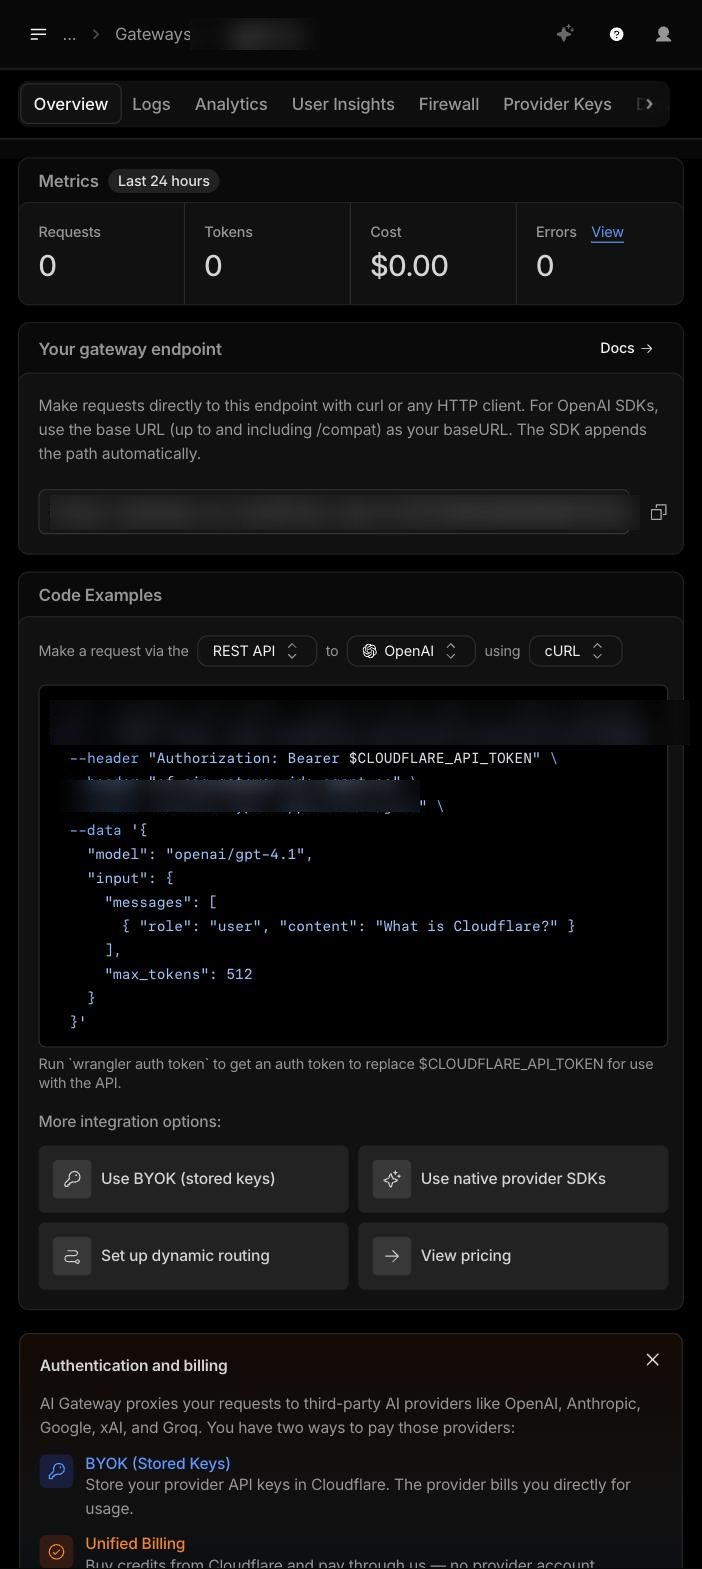Click the Authorization Bearer header line
Viewport: 702px width, 1569px height.
[313, 758]
